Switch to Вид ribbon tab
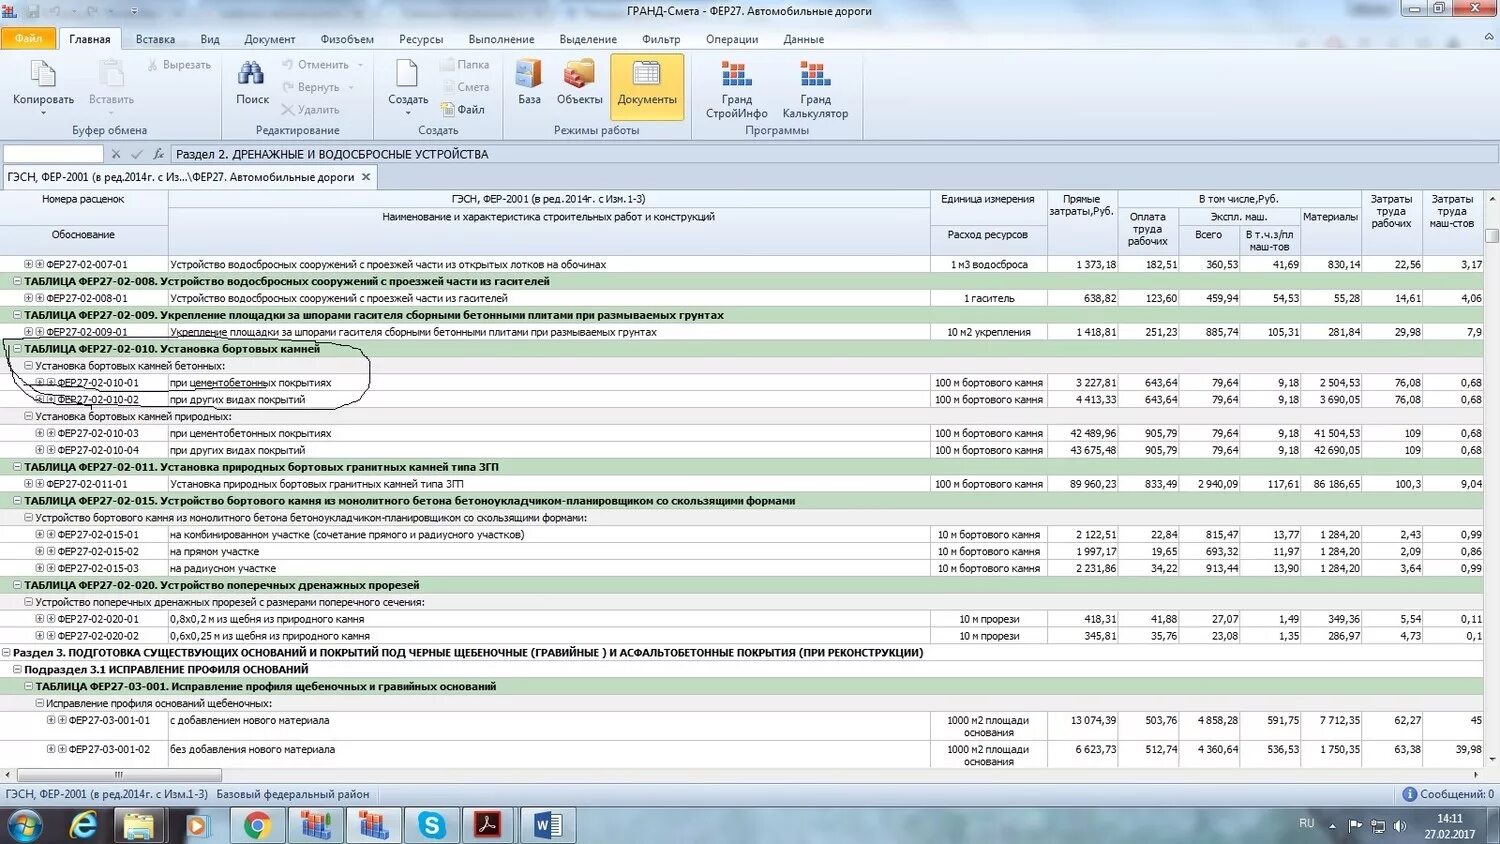The height and width of the screenshot is (844, 1500). click(x=209, y=40)
